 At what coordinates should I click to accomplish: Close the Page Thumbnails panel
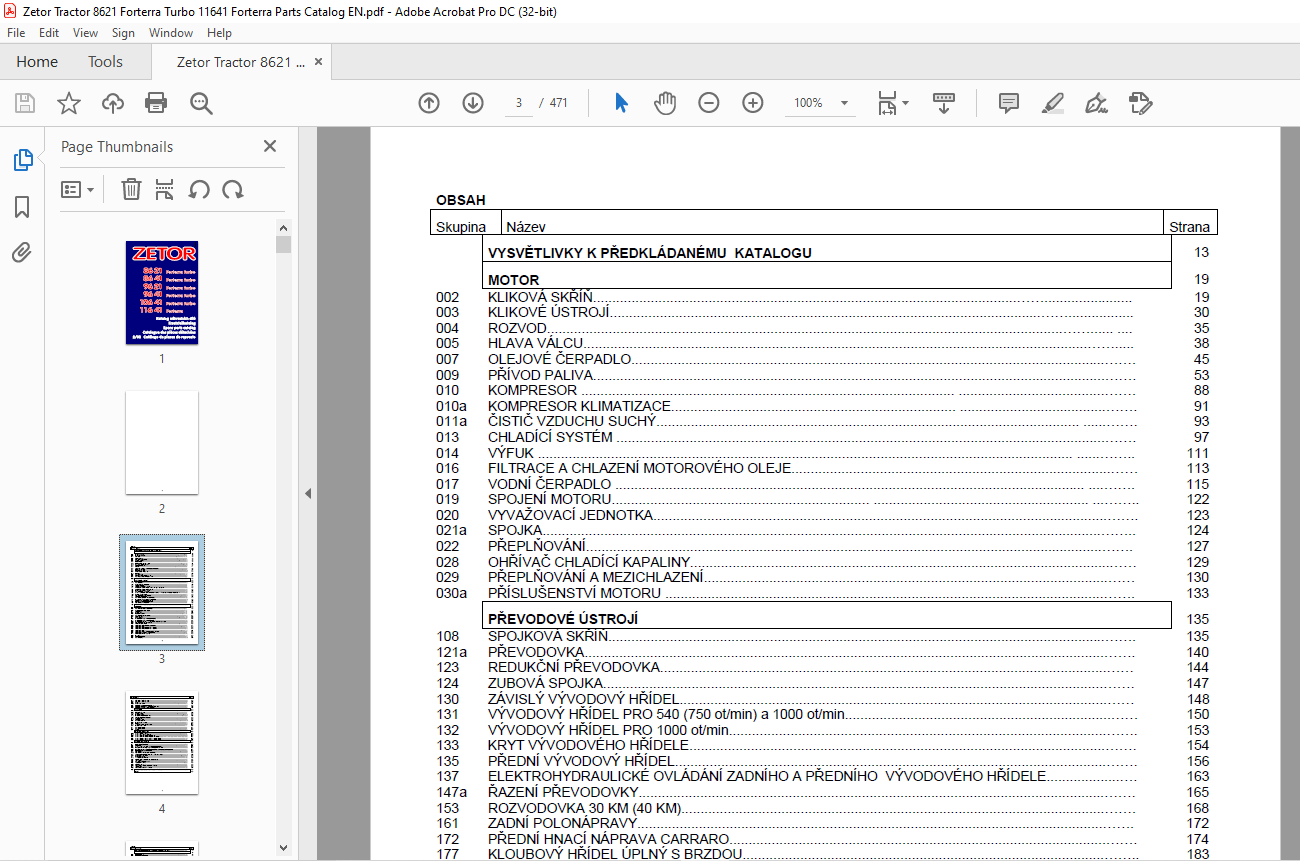[270, 146]
